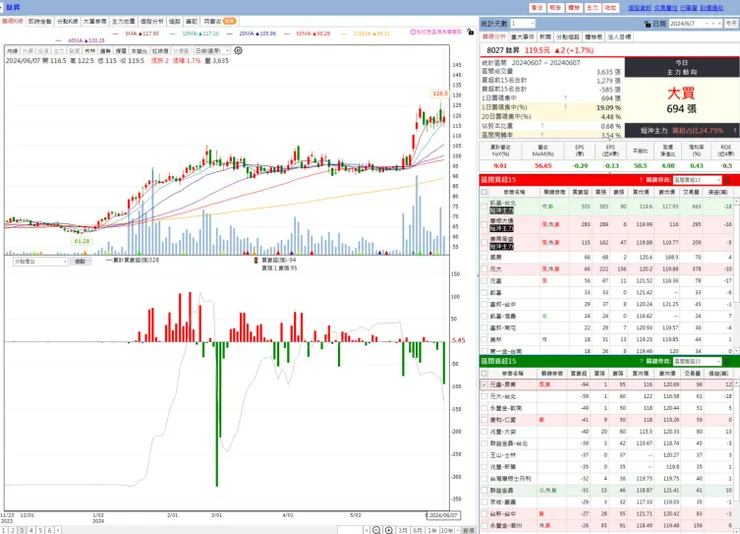
Task: Set chart range to 1年
Action: (x=432, y=531)
